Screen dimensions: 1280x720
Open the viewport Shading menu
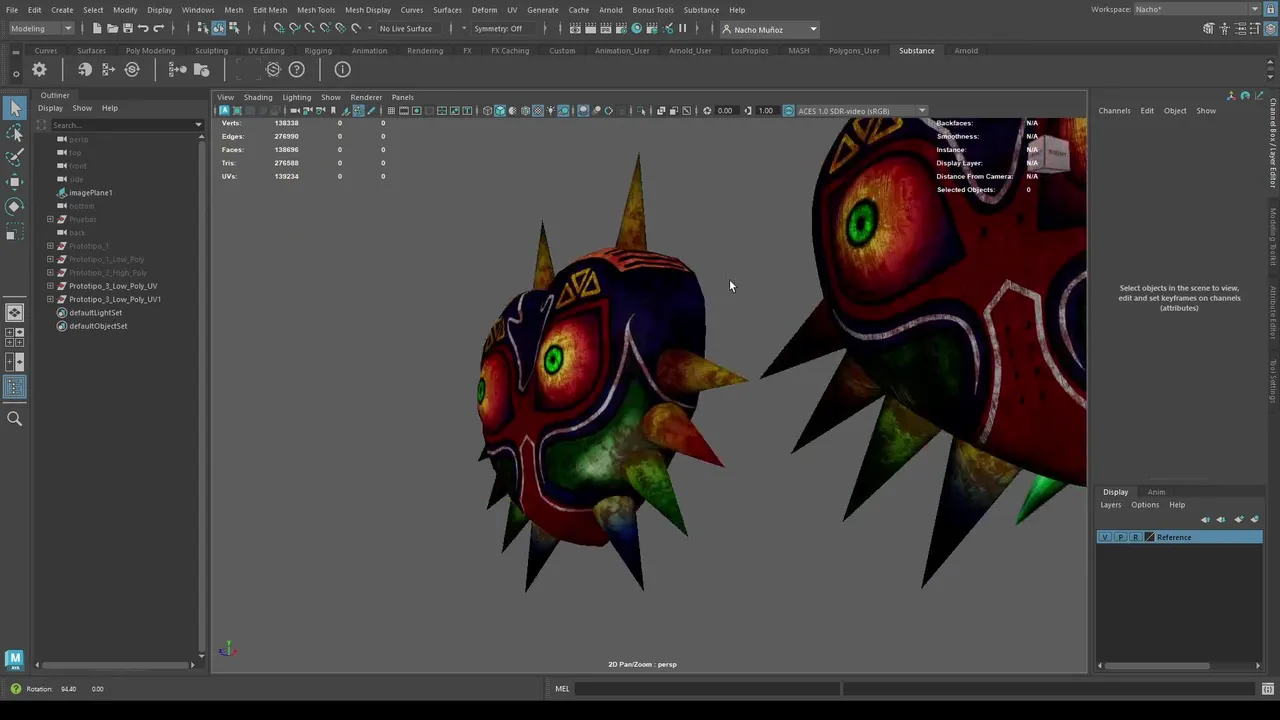258,97
